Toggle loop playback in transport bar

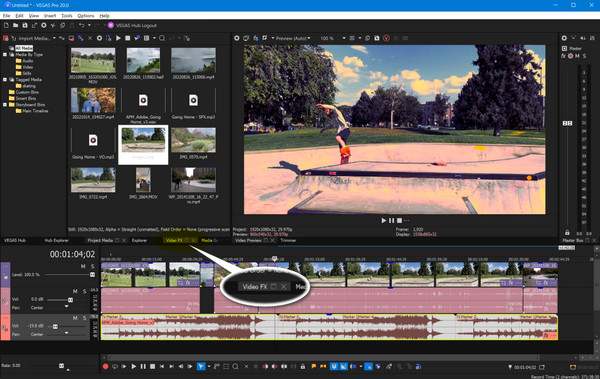(115, 366)
